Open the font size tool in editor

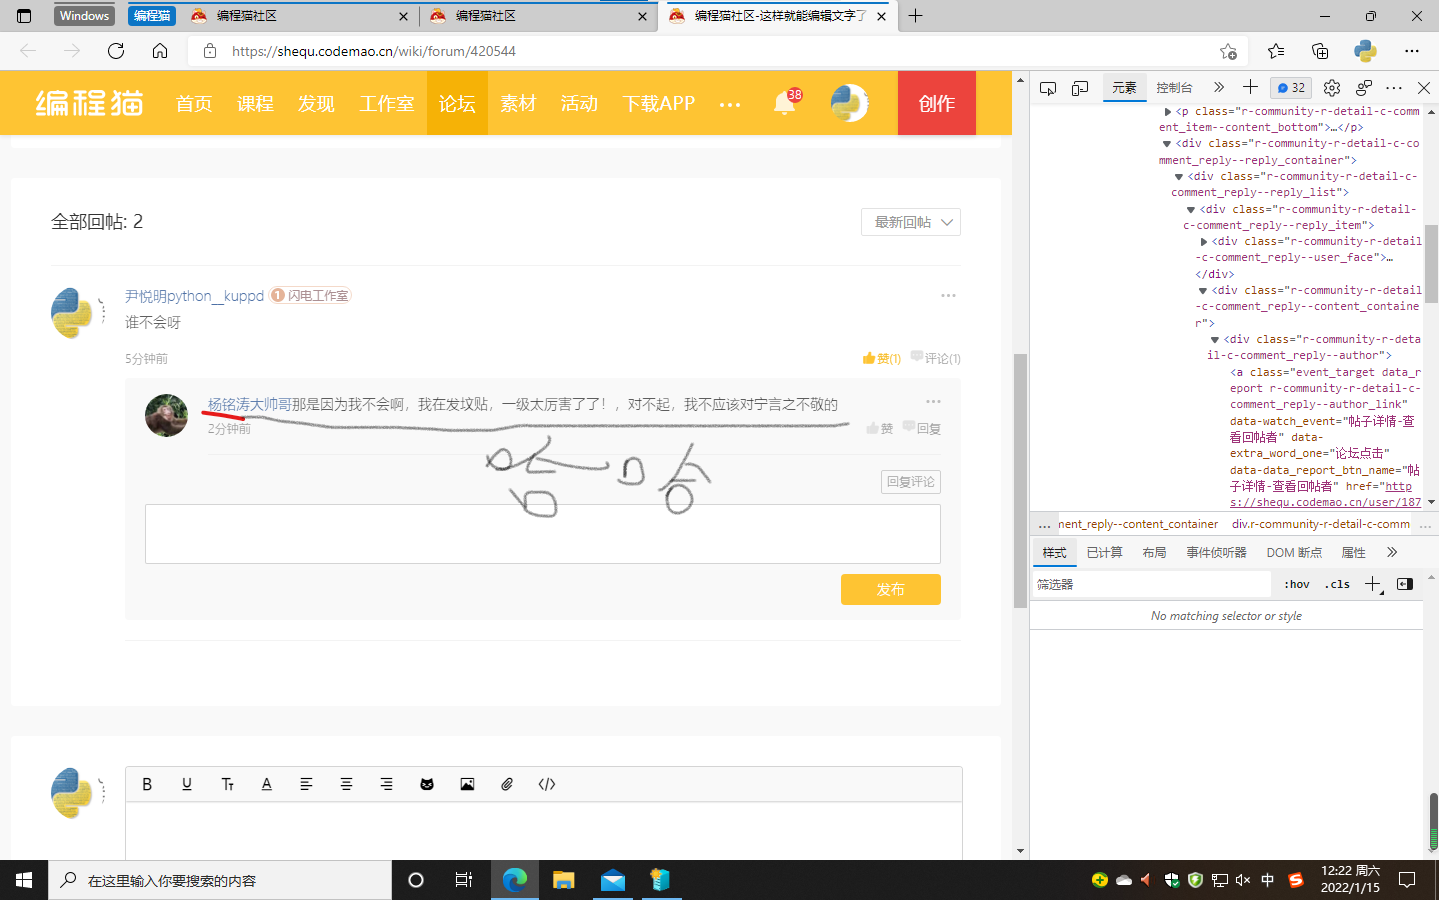tap(227, 784)
